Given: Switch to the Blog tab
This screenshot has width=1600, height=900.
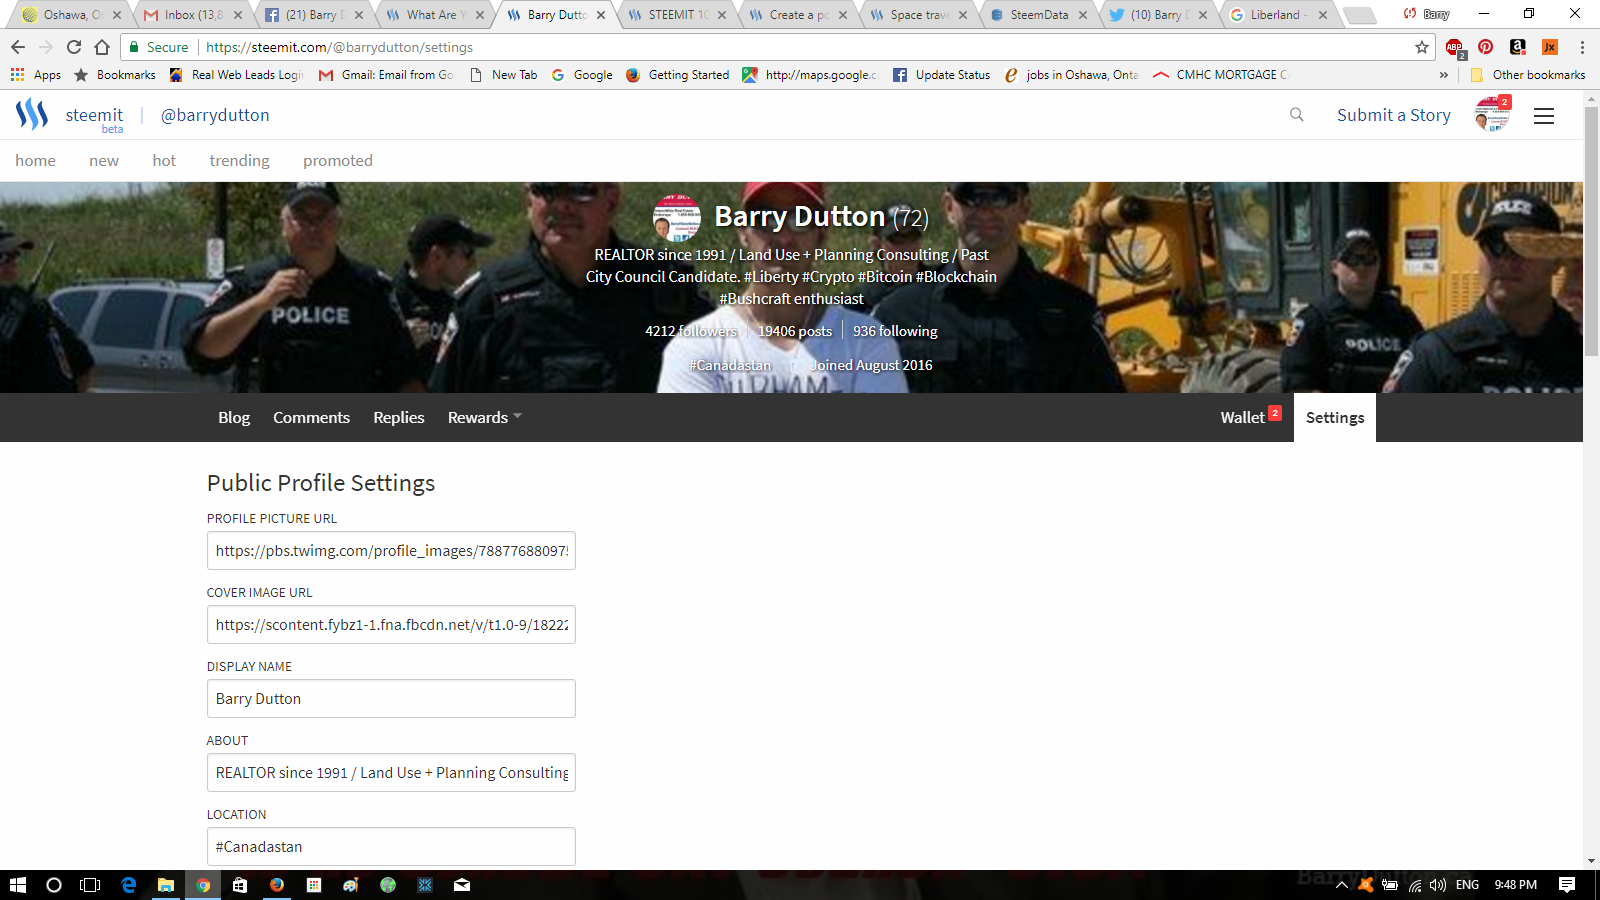Looking at the screenshot, I should [234, 418].
